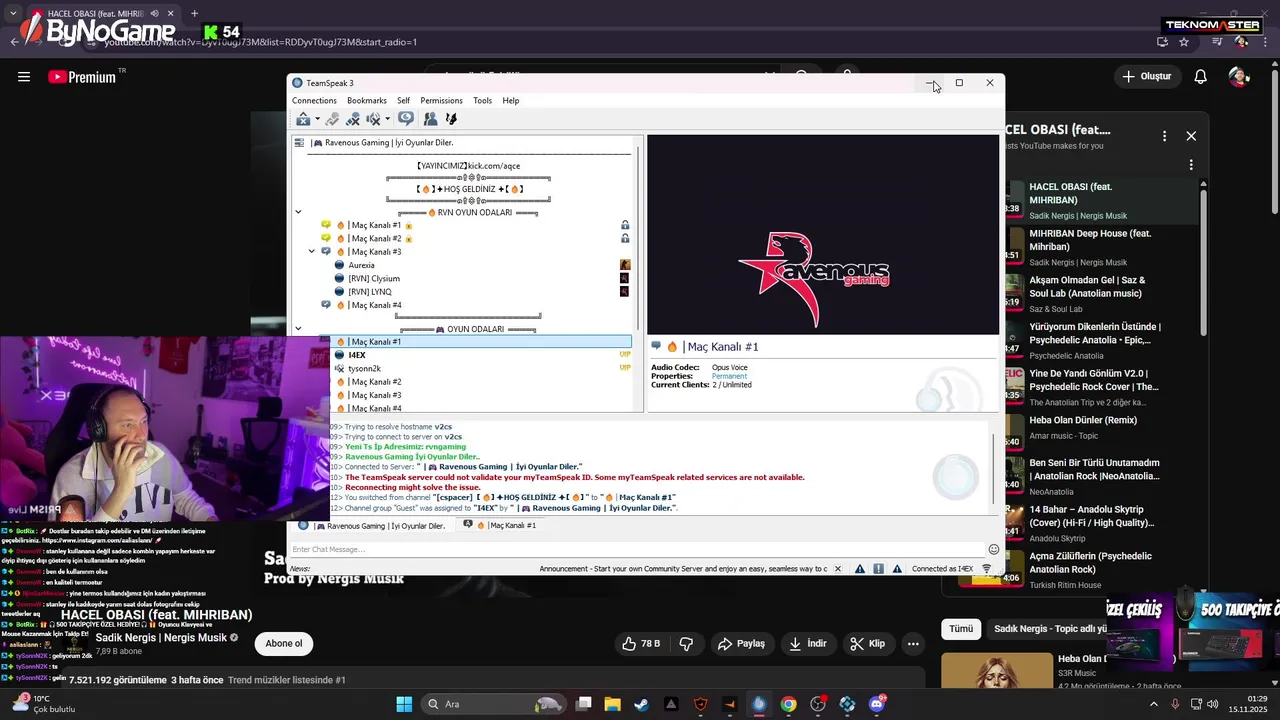
Task: Open the Tools menu
Action: pyautogui.click(x=482, y=100)
